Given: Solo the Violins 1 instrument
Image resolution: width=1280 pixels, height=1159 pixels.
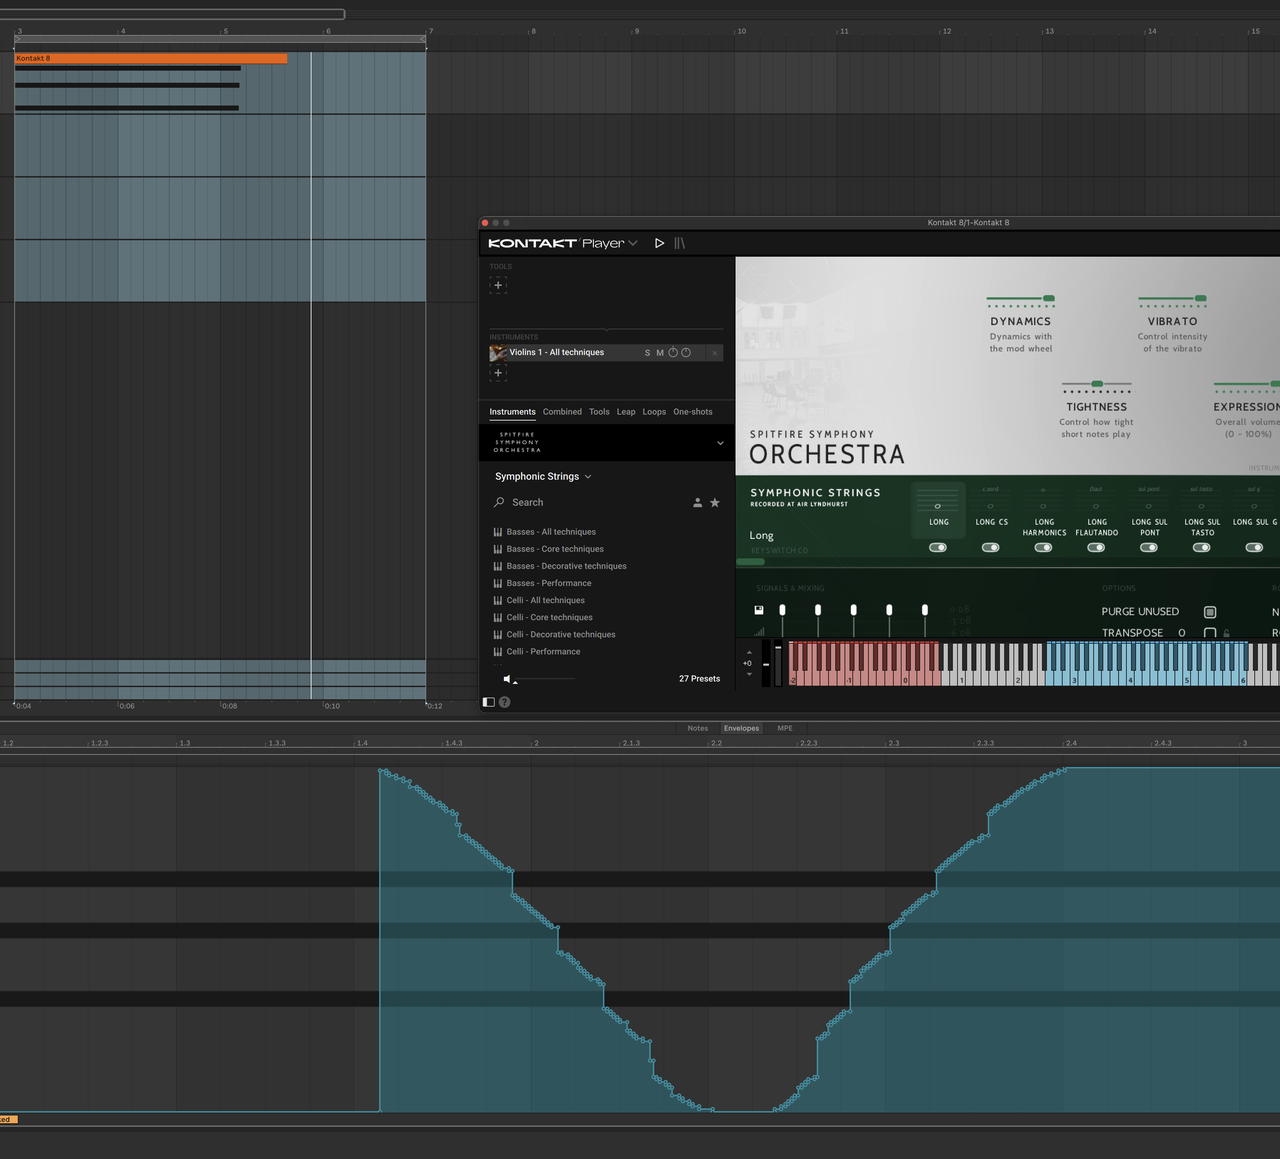Looking at the screenshot, I should point(647,353).
